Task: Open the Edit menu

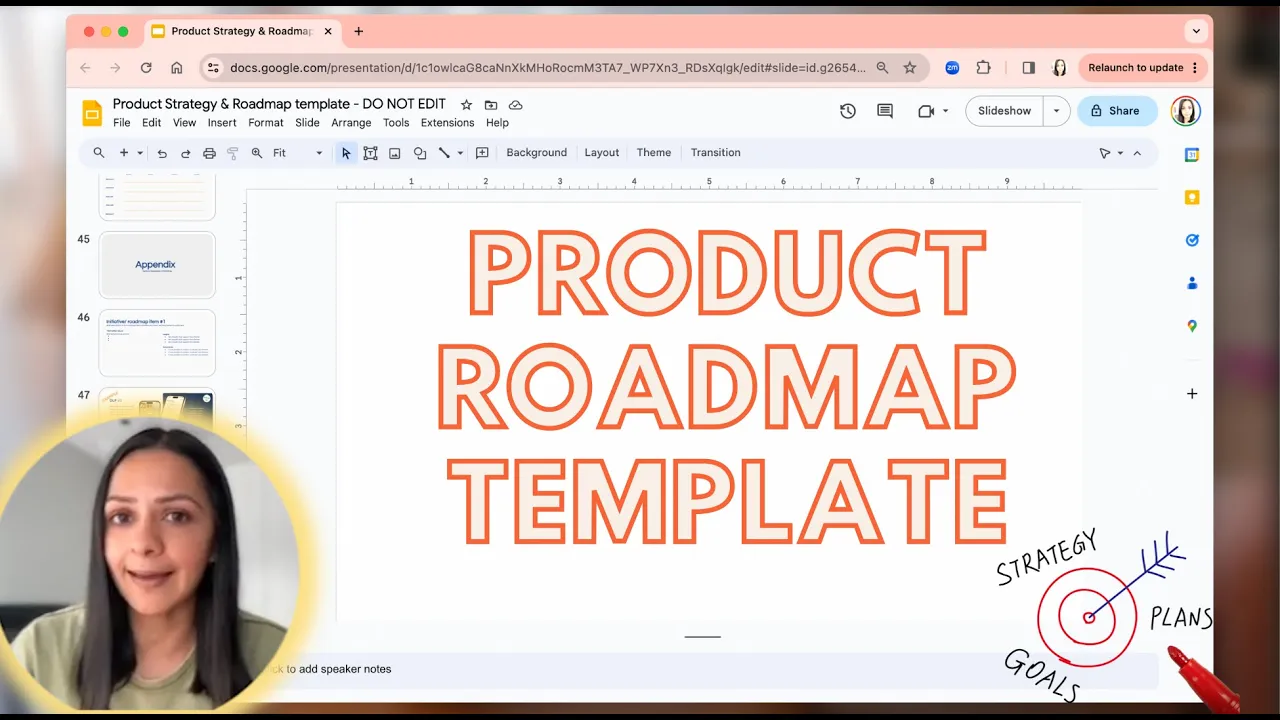Action: 151,123
